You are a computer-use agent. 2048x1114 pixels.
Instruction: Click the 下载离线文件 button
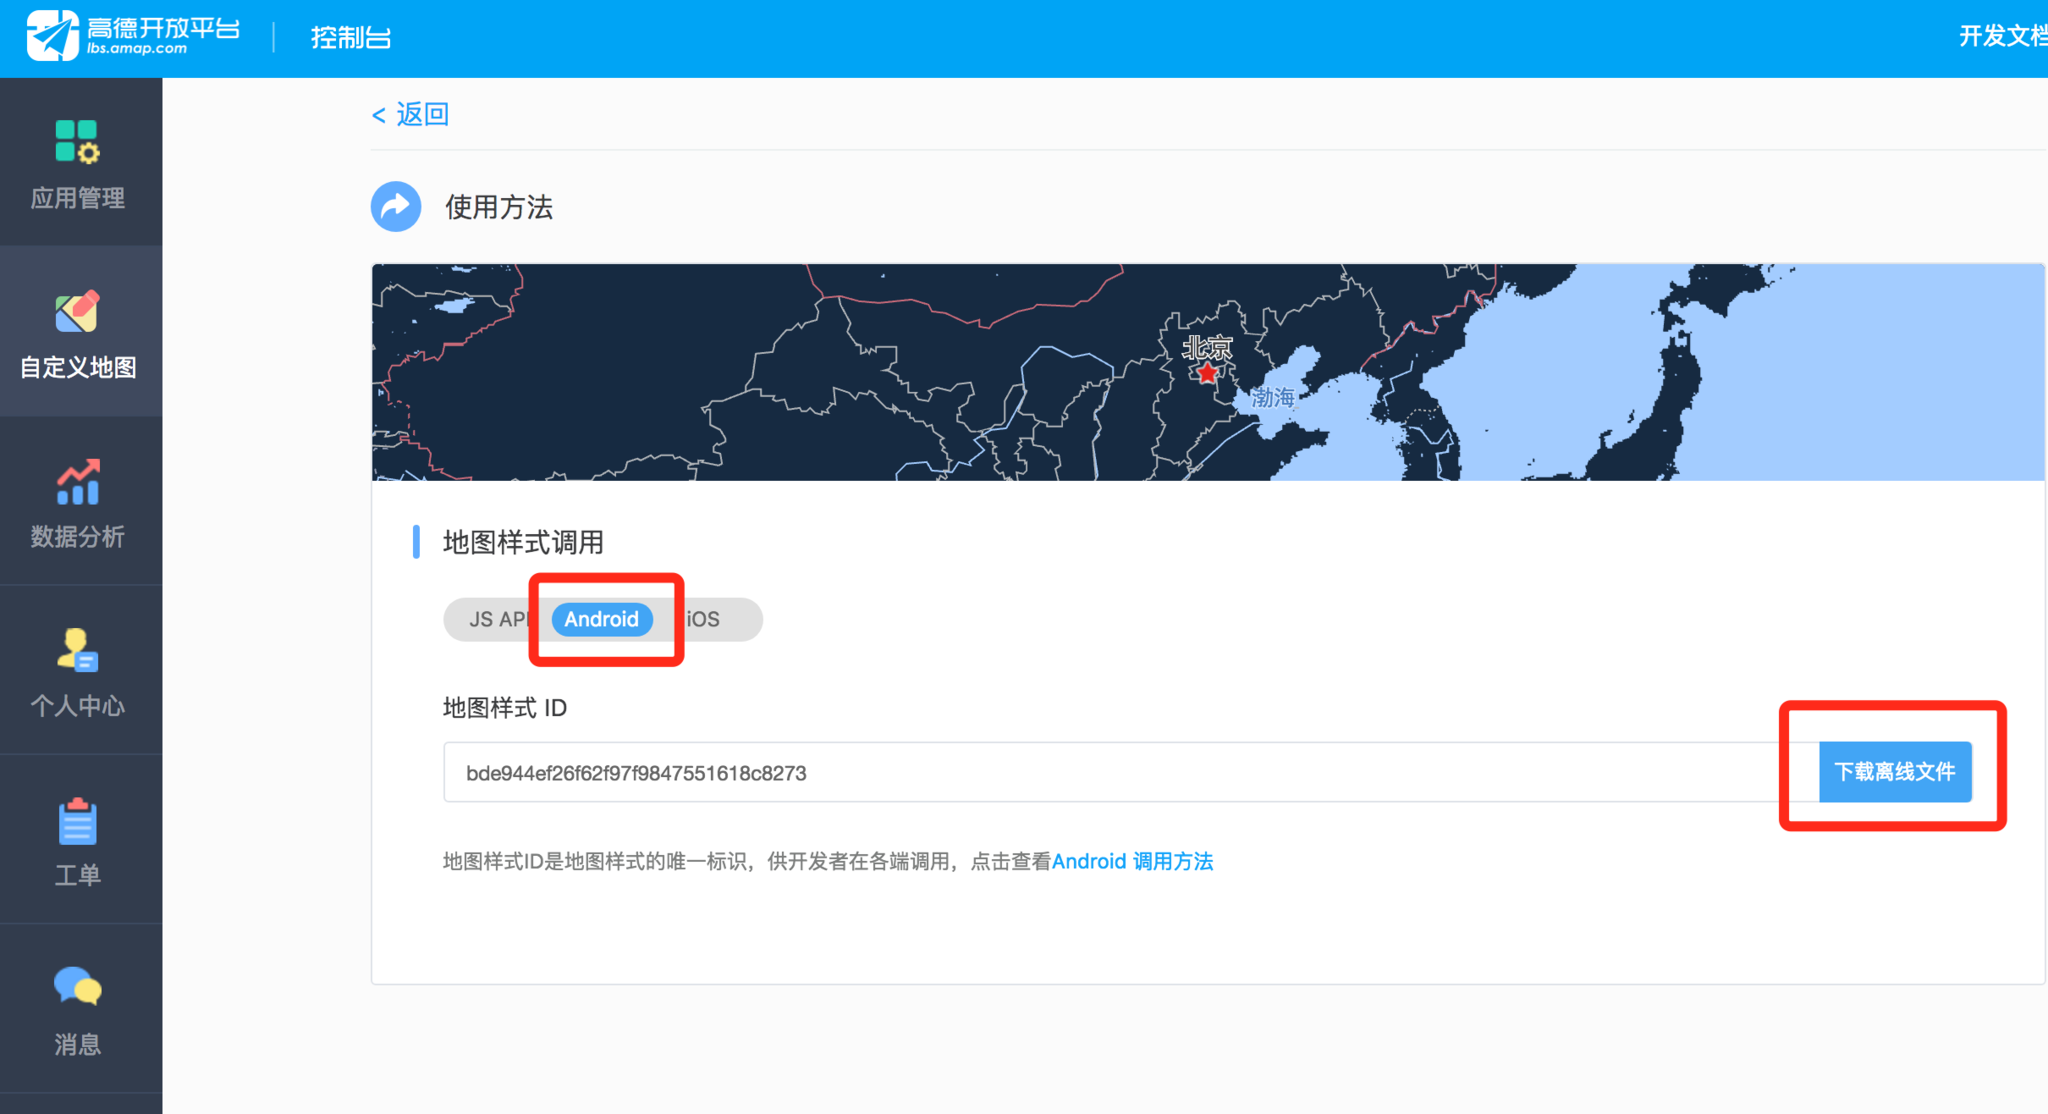click(x=1893, y=771)
